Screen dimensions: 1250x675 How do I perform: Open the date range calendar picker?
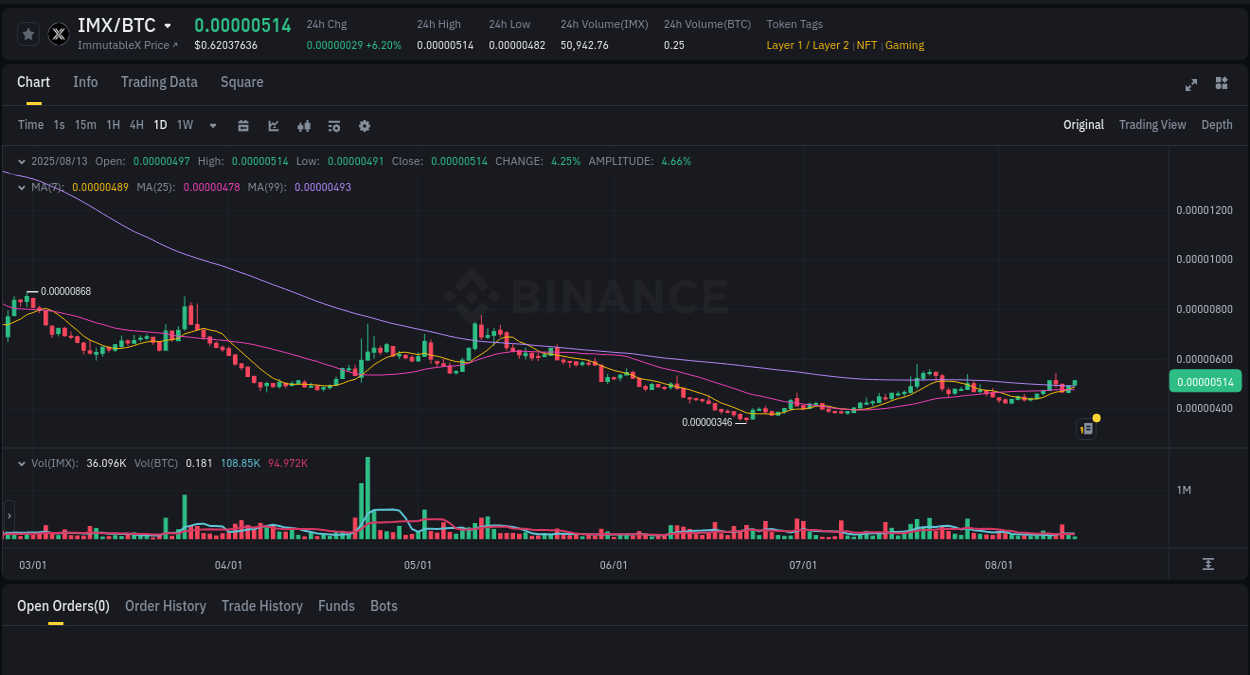click(x=243, y=125)
